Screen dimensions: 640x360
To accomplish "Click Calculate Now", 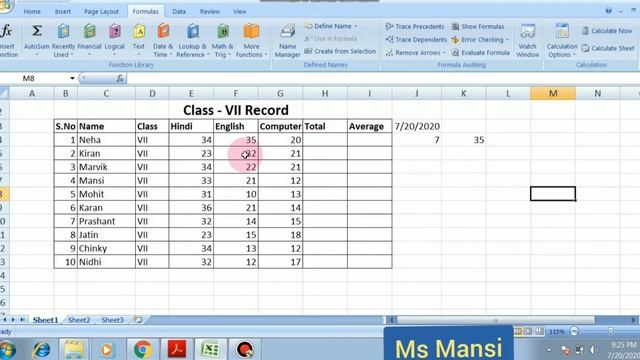I will pos(607,31).
